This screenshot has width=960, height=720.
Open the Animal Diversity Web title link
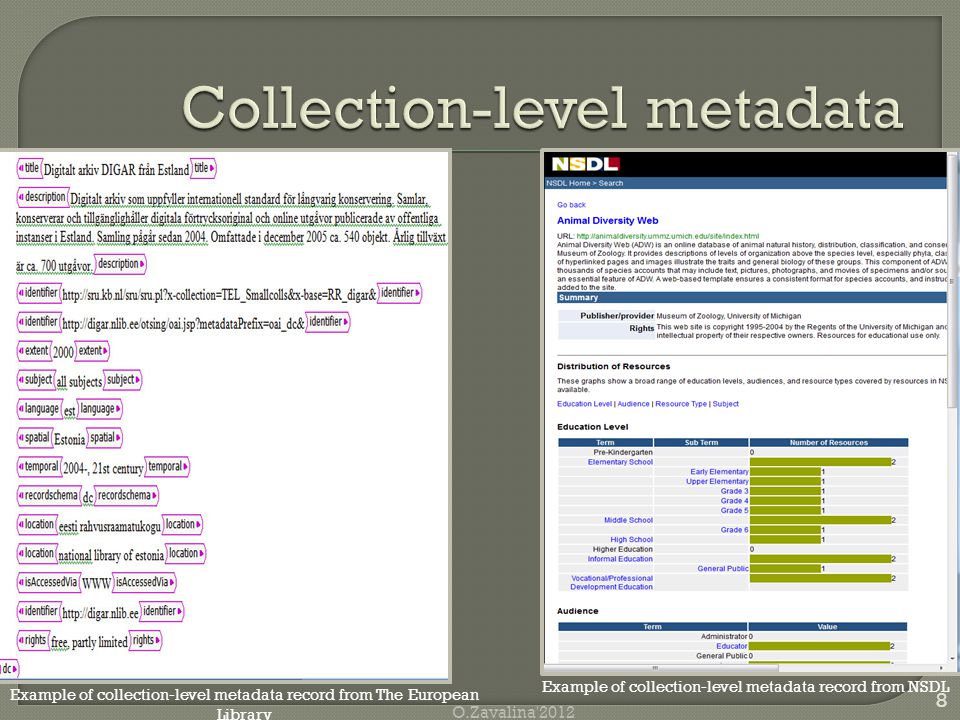pos(607,220)
